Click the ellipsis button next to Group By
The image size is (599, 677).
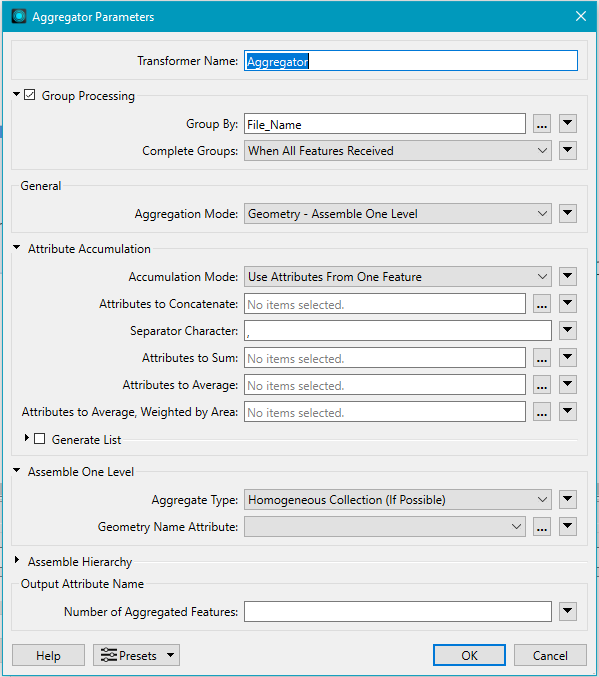(x=542, y=124)
